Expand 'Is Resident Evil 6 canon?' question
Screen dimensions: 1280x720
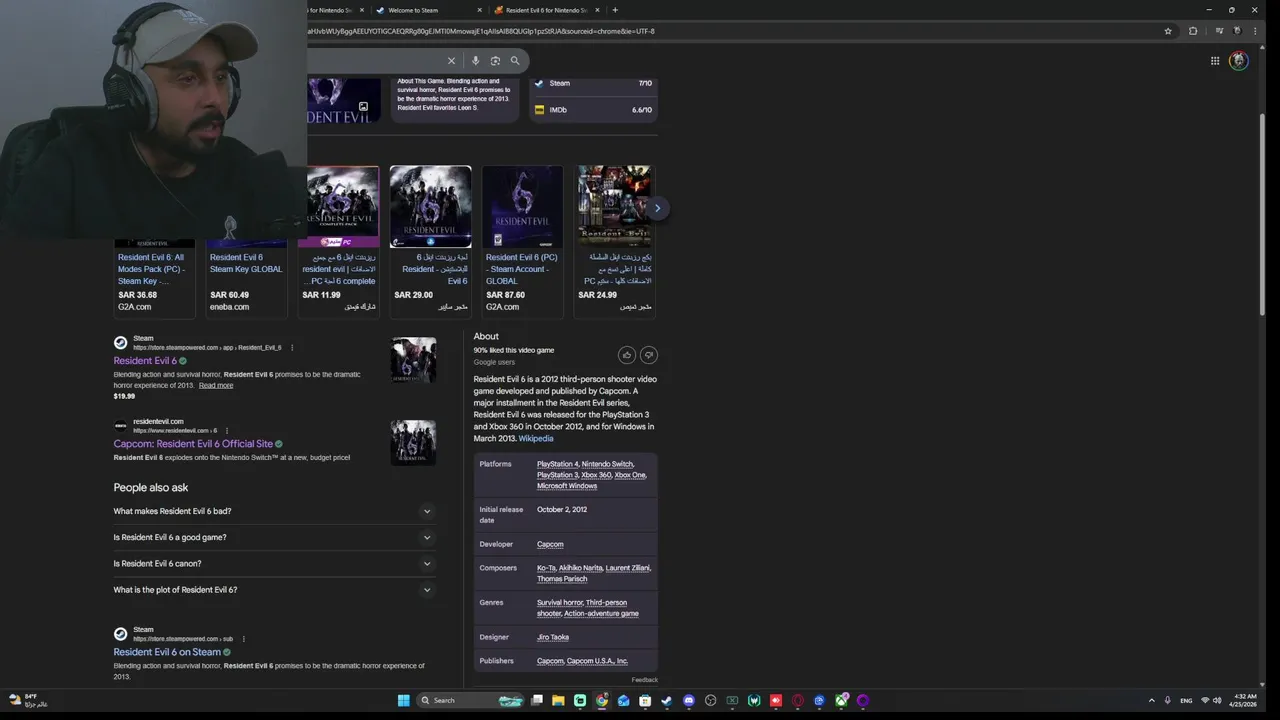click(273, 564)
